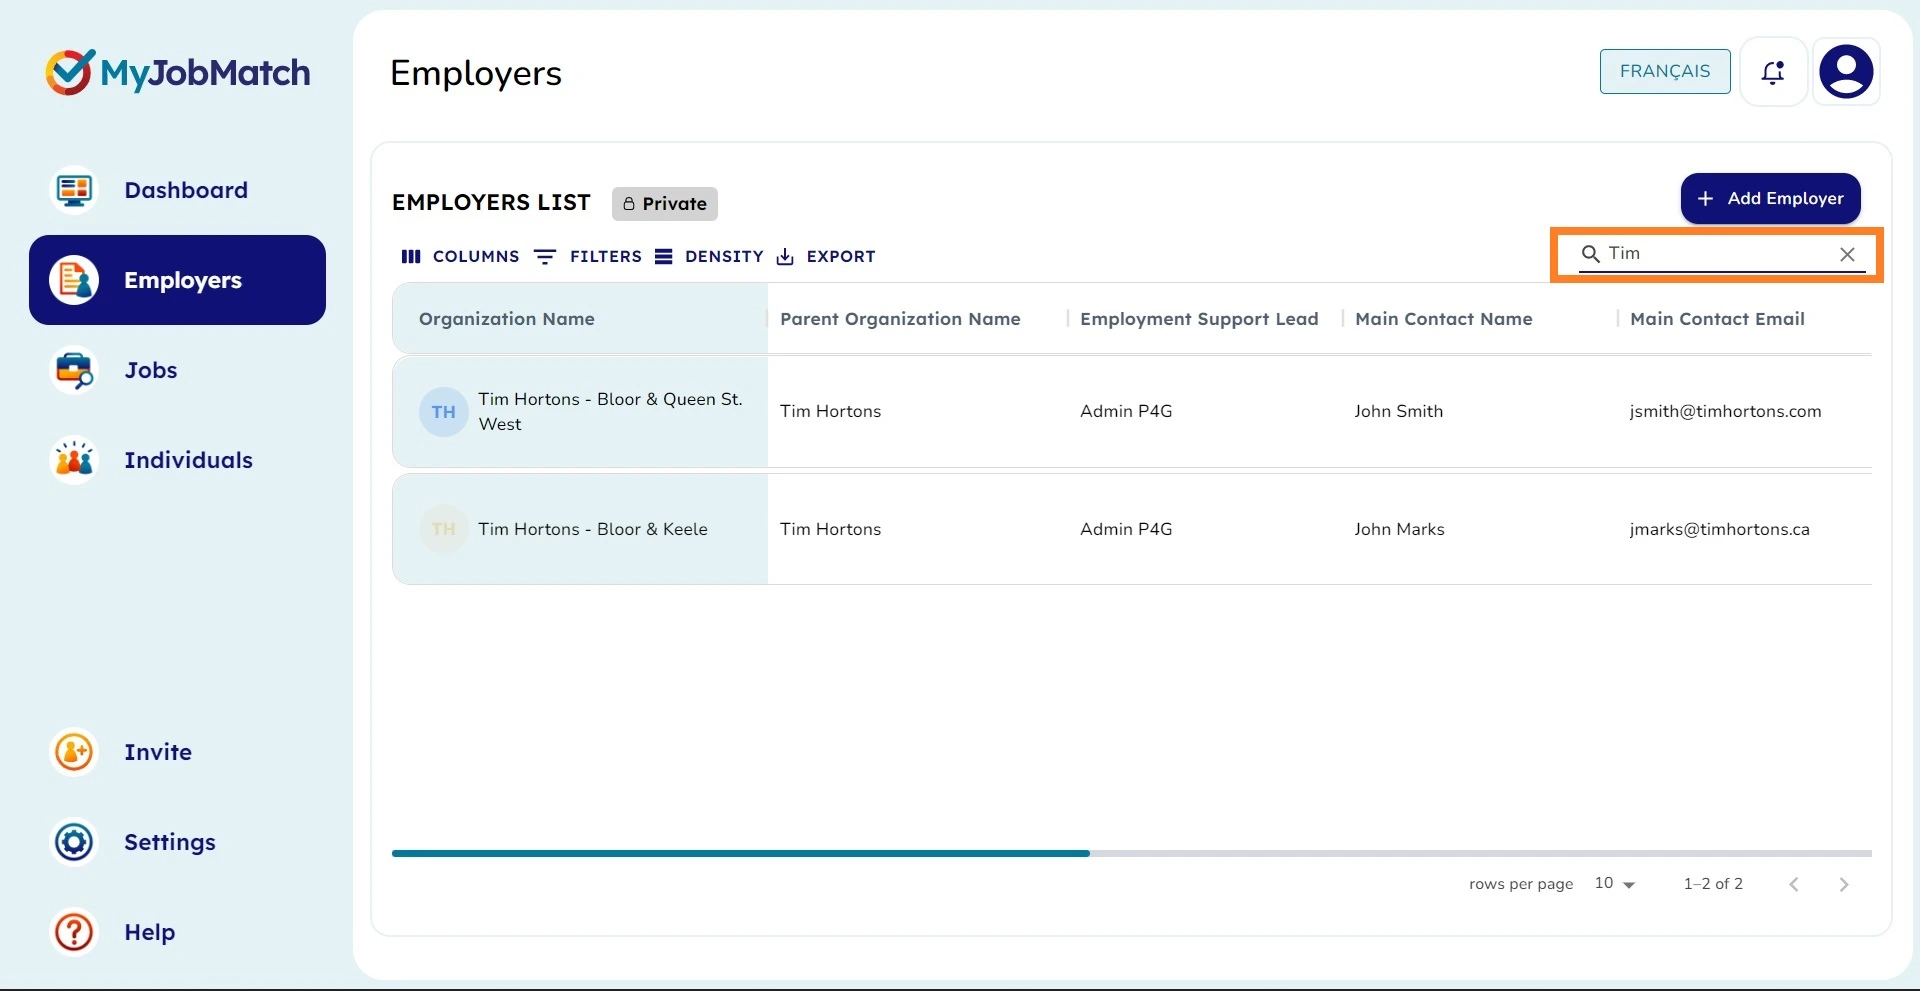Click the TH avatar for Bloor & Keele
The width and height of the screenshot is (1920, 991).
(x=444, y=529)
